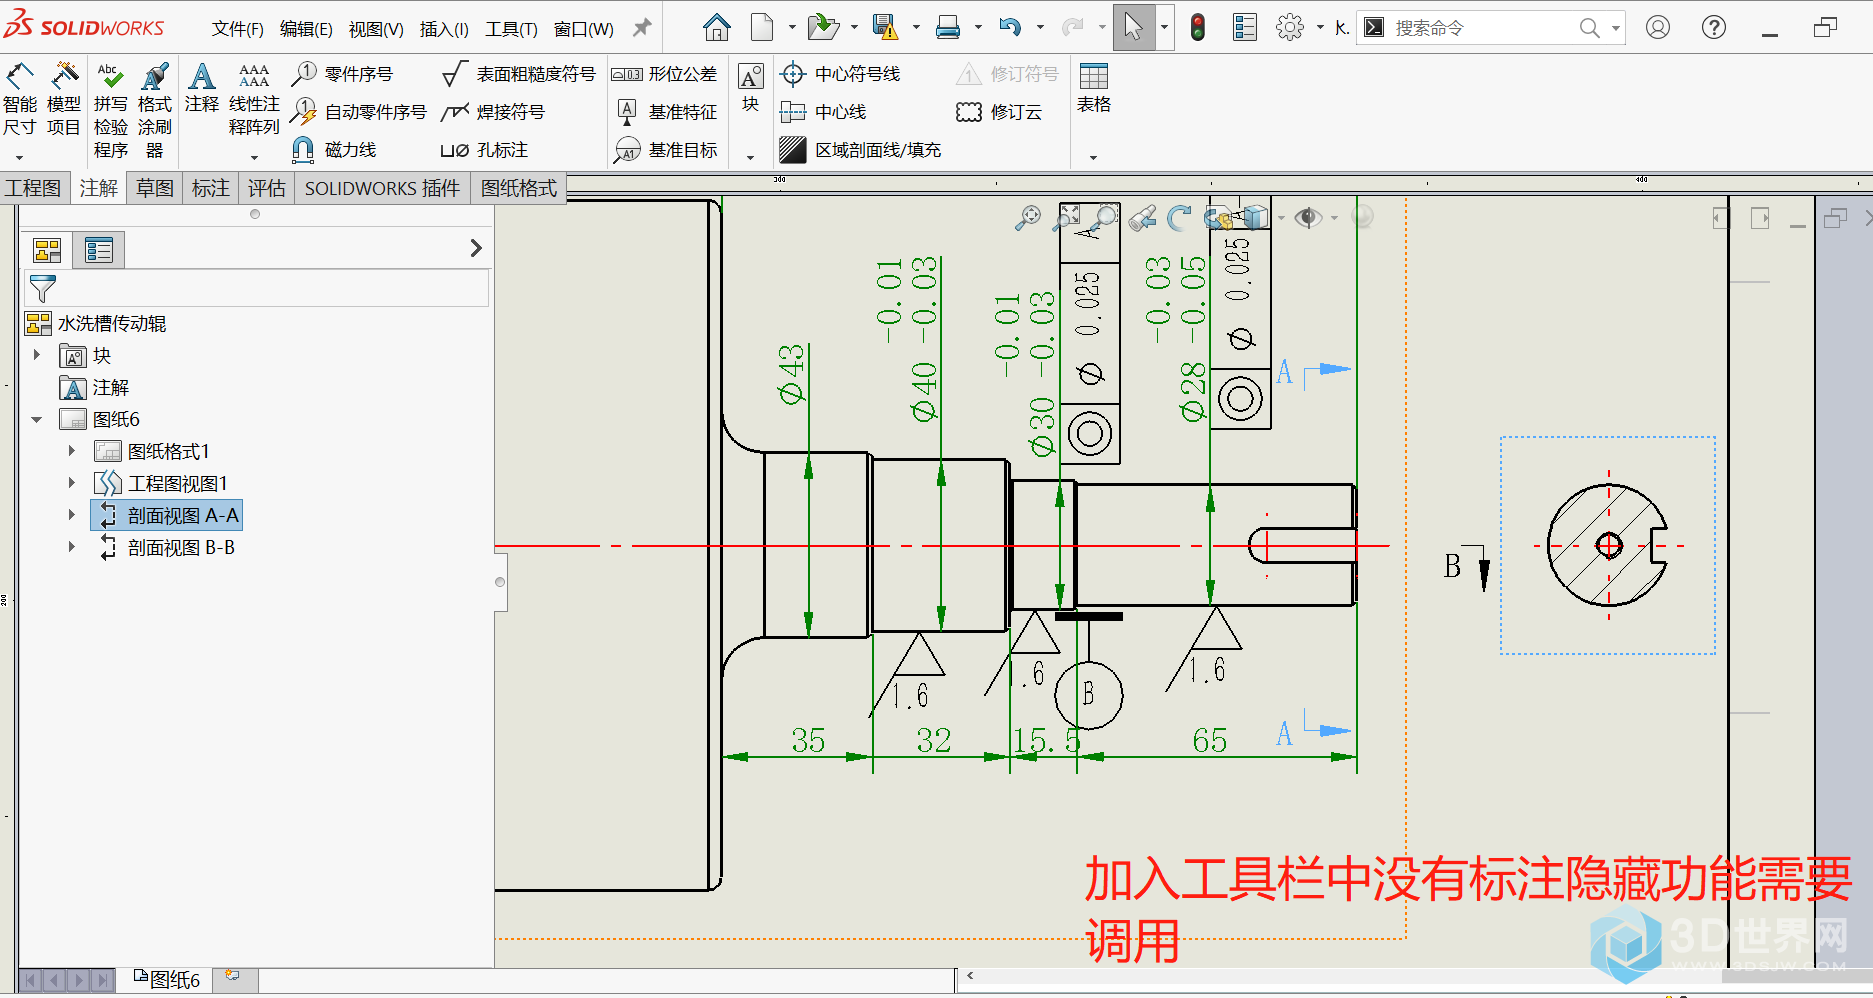The height and width of the screenshot is (998, 1873).
Task: Insert a Balloon (零件序号)
Action: (342, 74)
